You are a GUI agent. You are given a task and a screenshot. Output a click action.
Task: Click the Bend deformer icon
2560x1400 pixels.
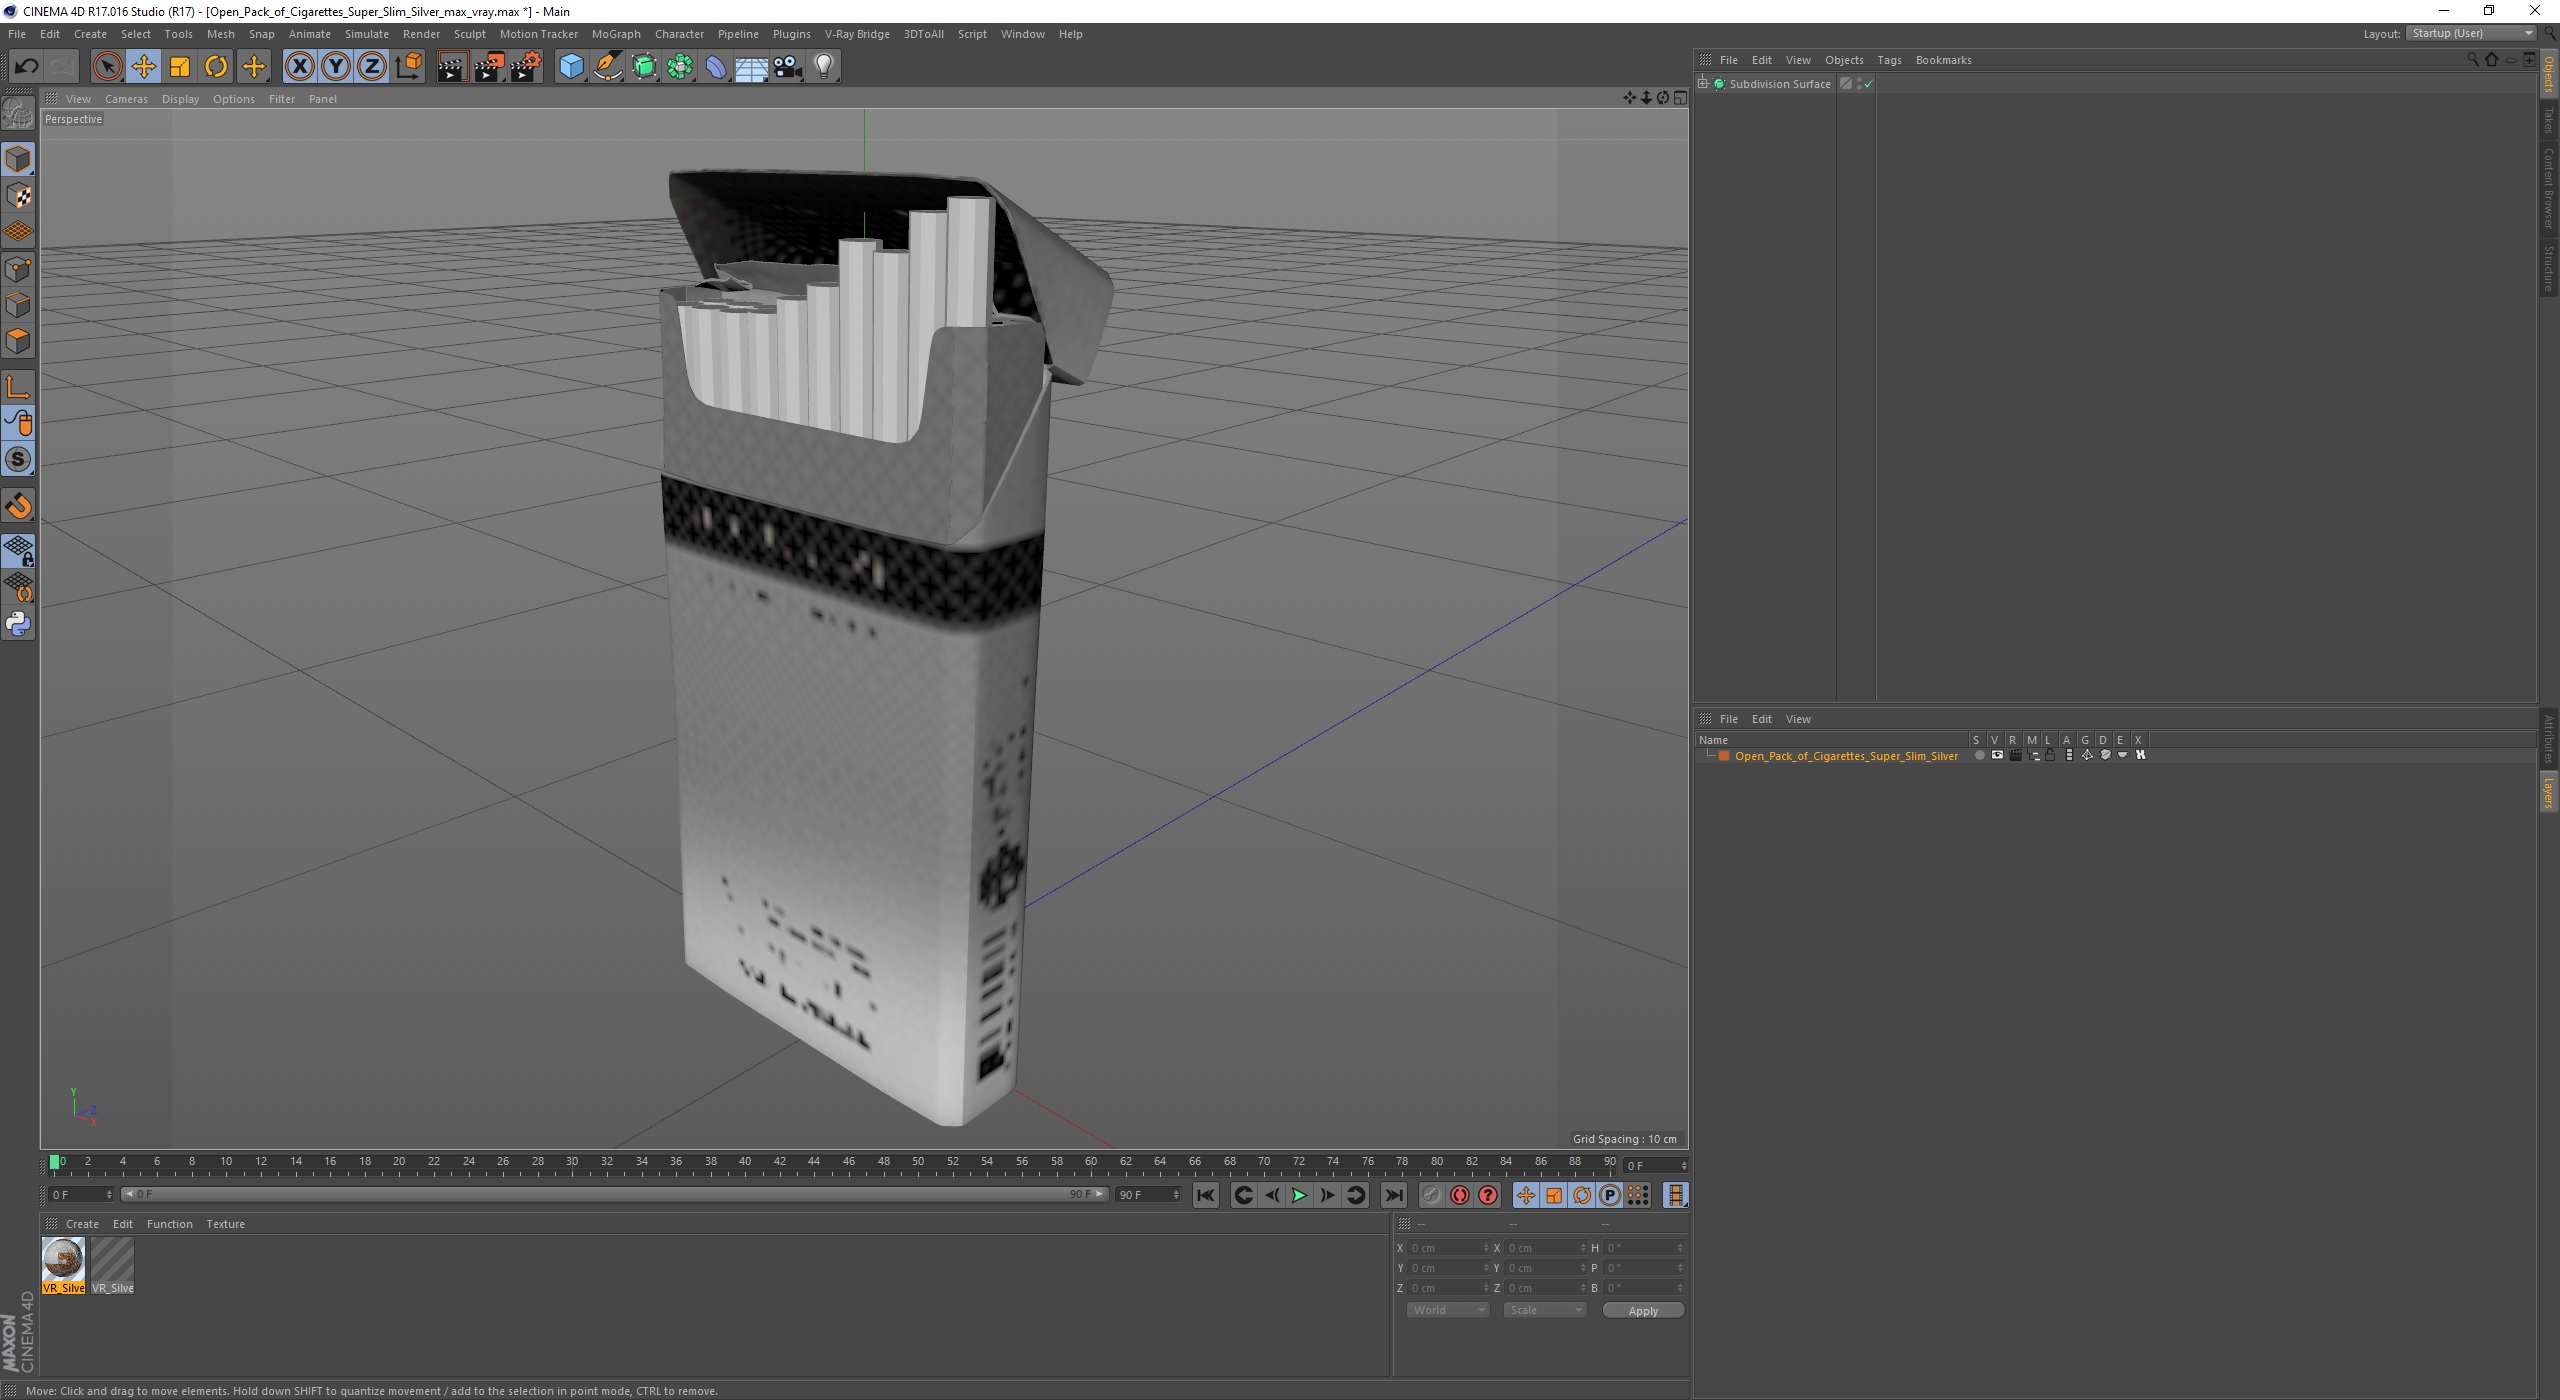[x=716, y=67]
